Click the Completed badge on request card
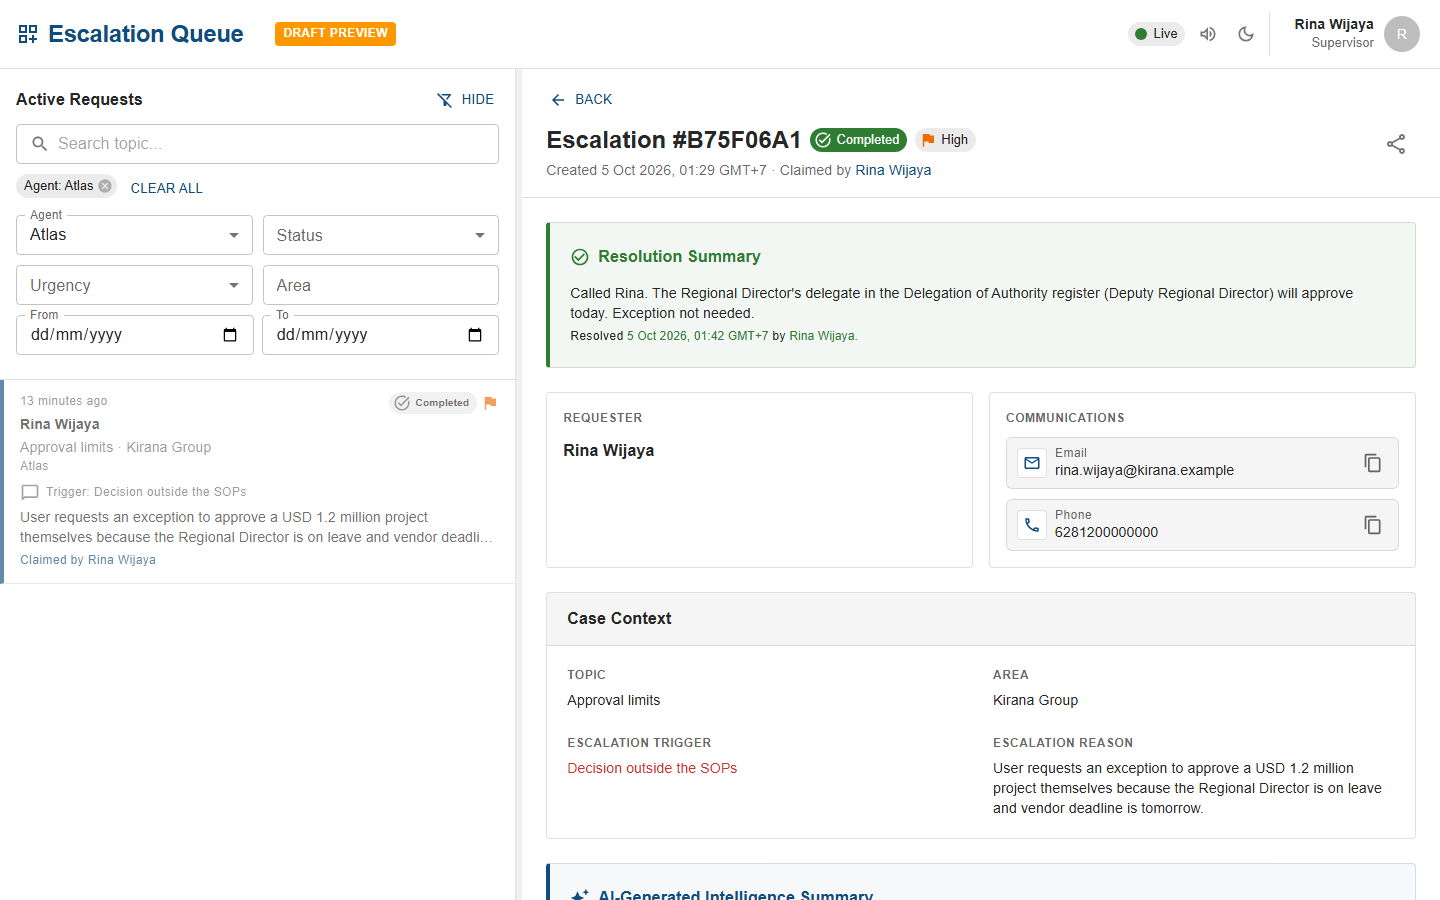1440x900 pixels. pyautogui.click(x=432, y=403)
